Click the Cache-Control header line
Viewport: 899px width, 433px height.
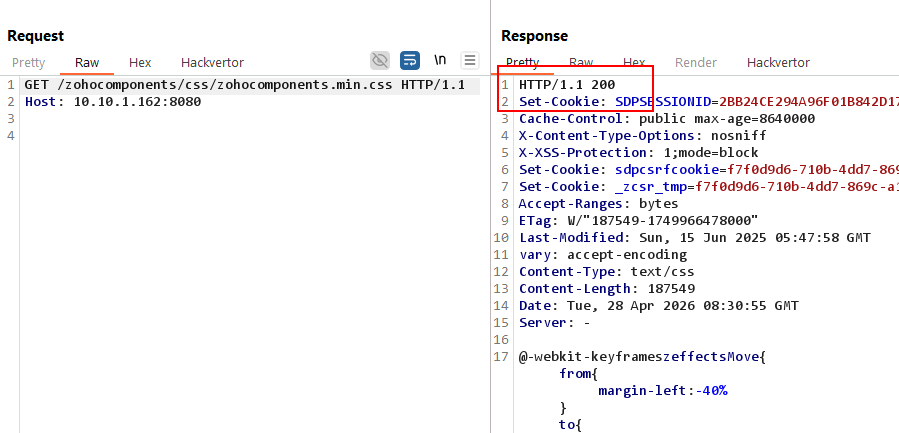click(x=667, y=119)
